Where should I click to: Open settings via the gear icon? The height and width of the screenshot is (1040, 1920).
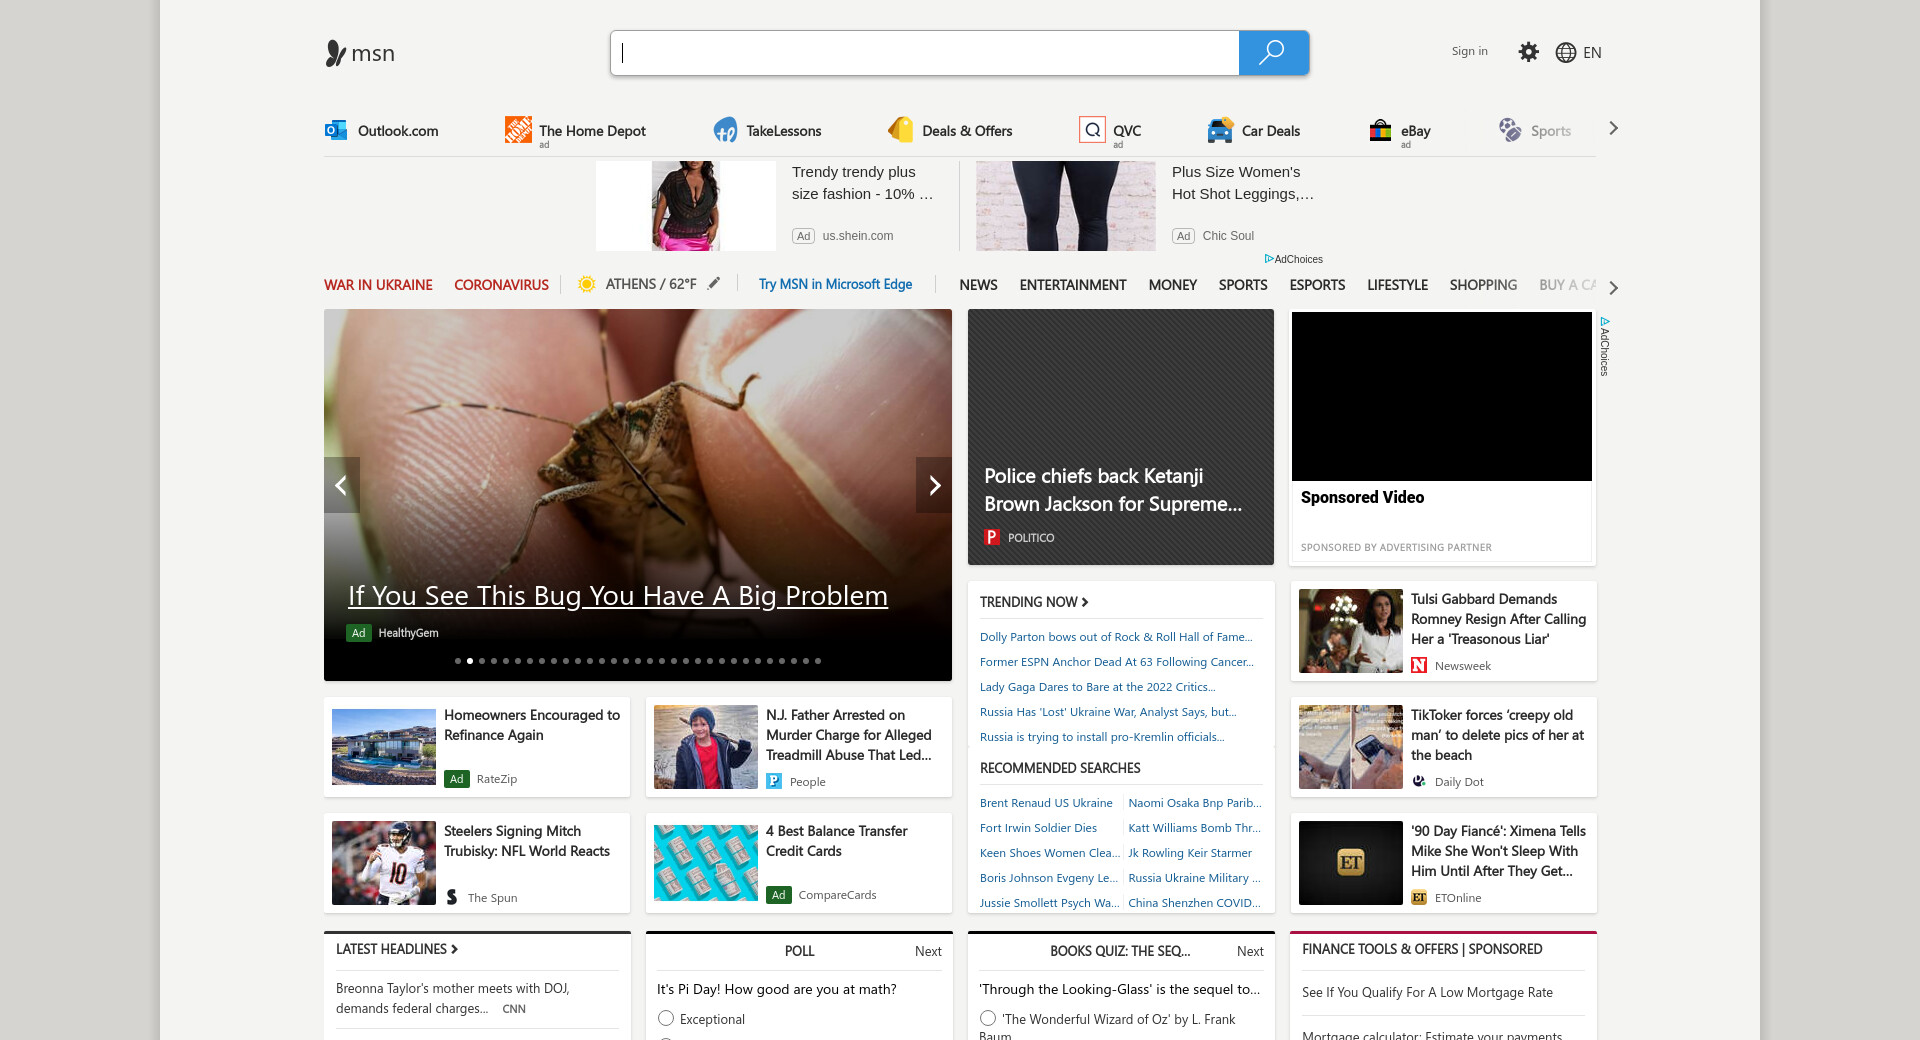(1528, 52)
